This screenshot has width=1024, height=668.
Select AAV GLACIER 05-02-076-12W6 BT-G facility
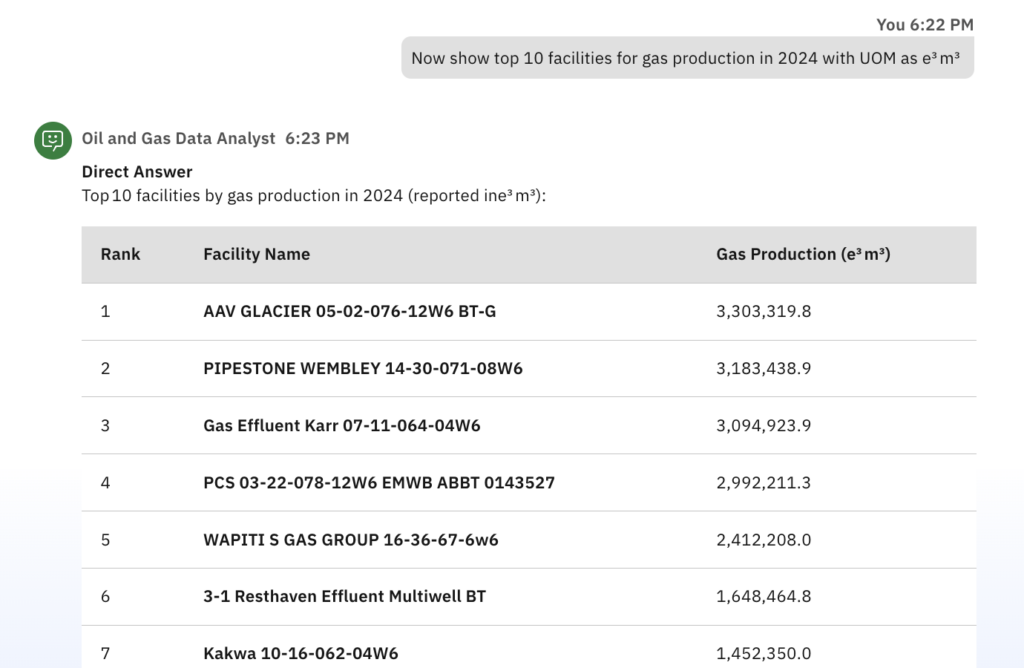[349, 311]
